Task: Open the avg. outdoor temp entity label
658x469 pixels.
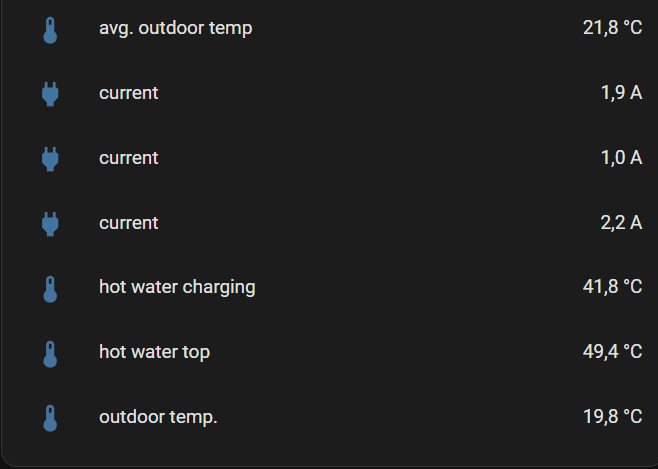Action: click(x=175, y=28)
